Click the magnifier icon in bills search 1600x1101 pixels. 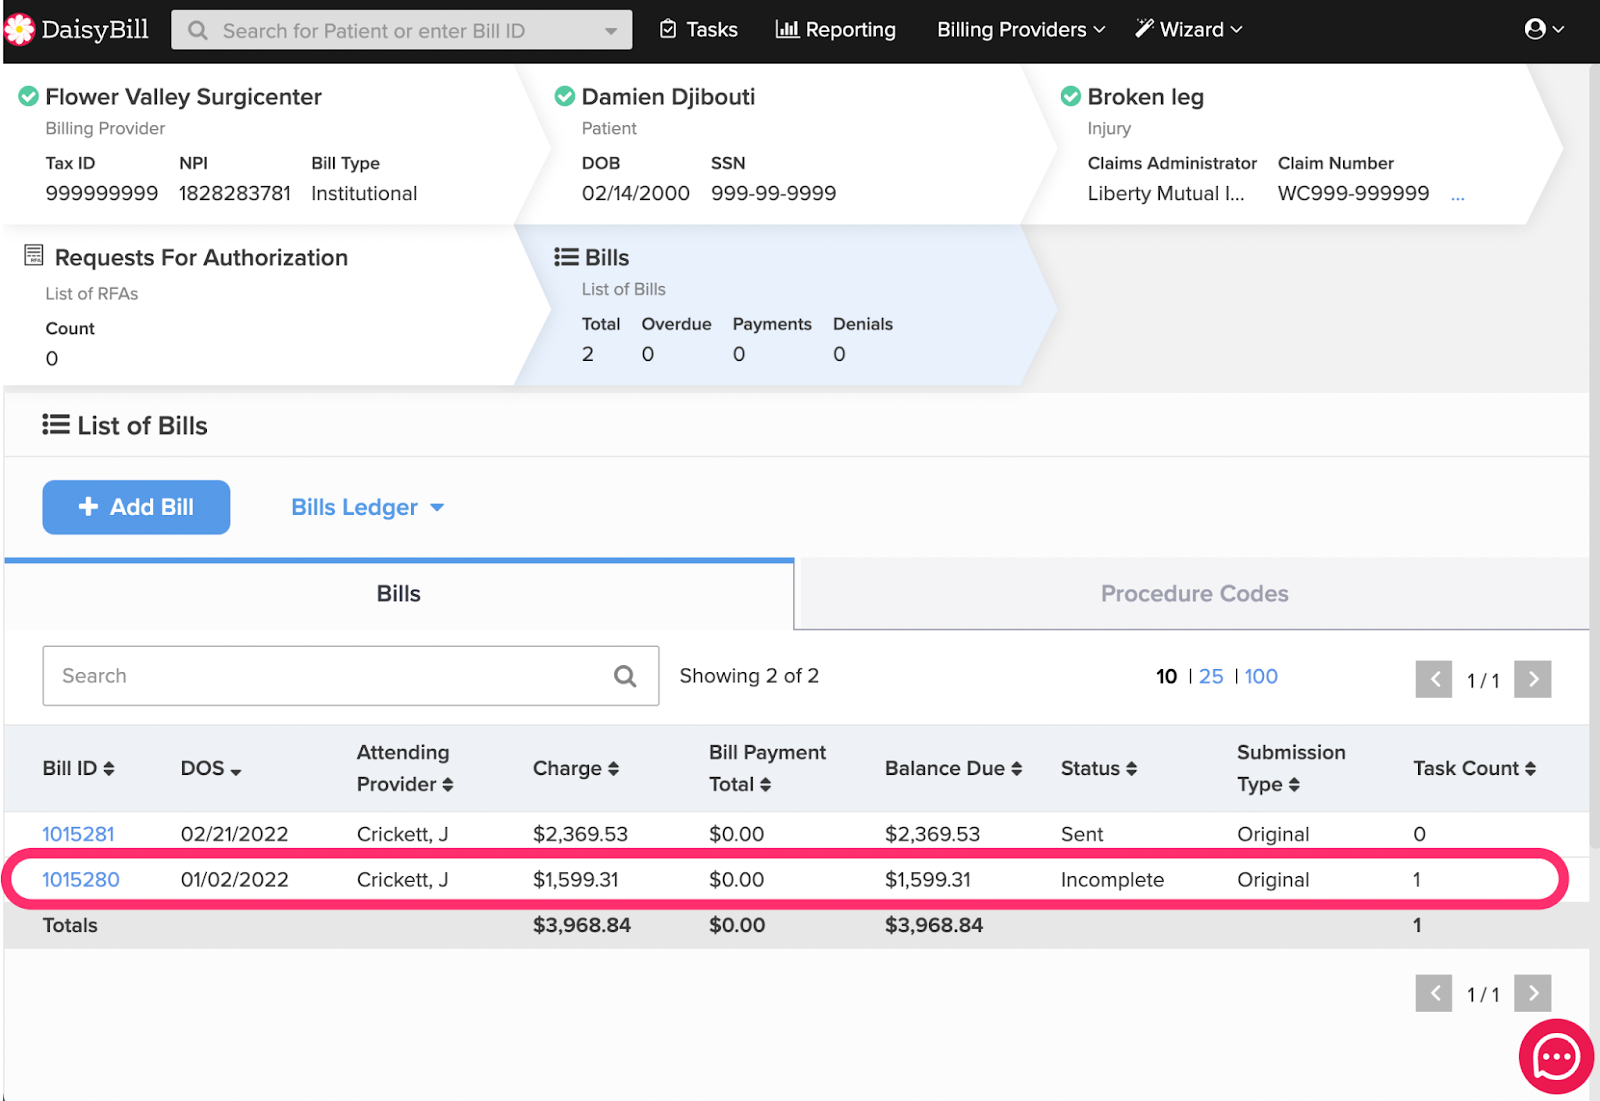(625, 677)
